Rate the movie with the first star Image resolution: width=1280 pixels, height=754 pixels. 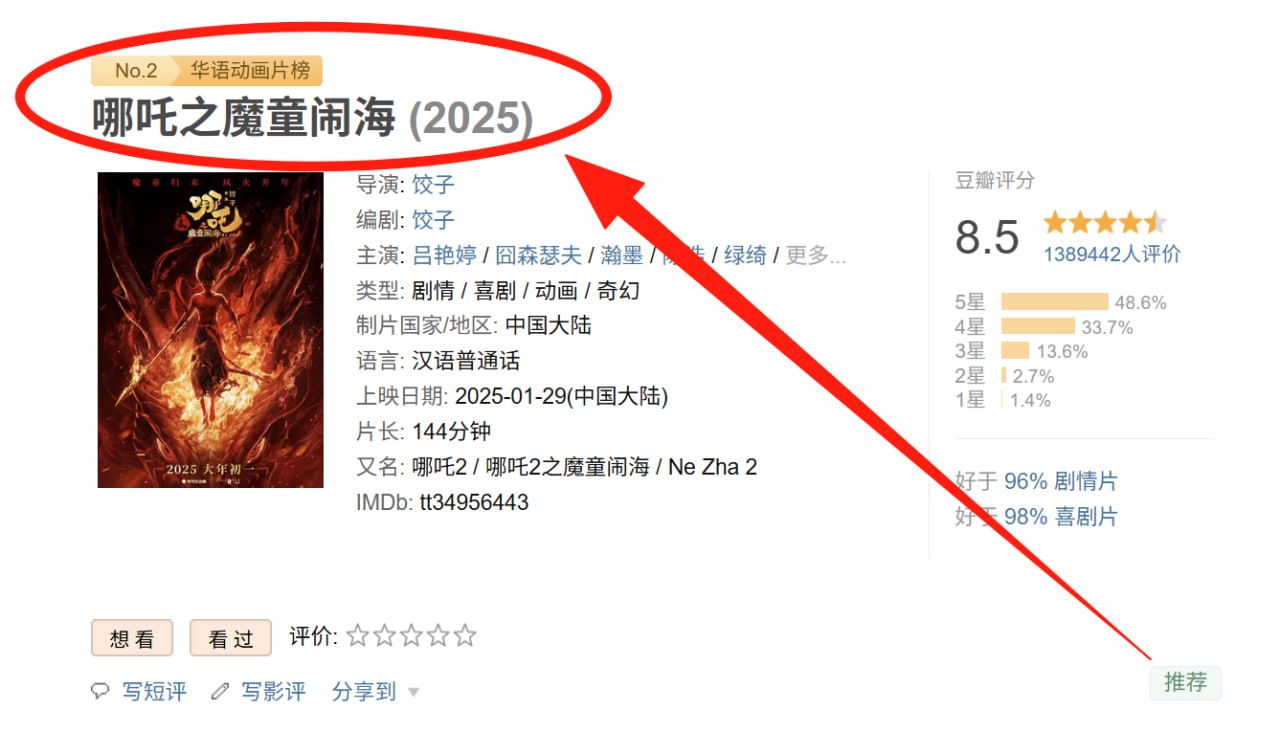pyautogui.click(x=358, y=636)
